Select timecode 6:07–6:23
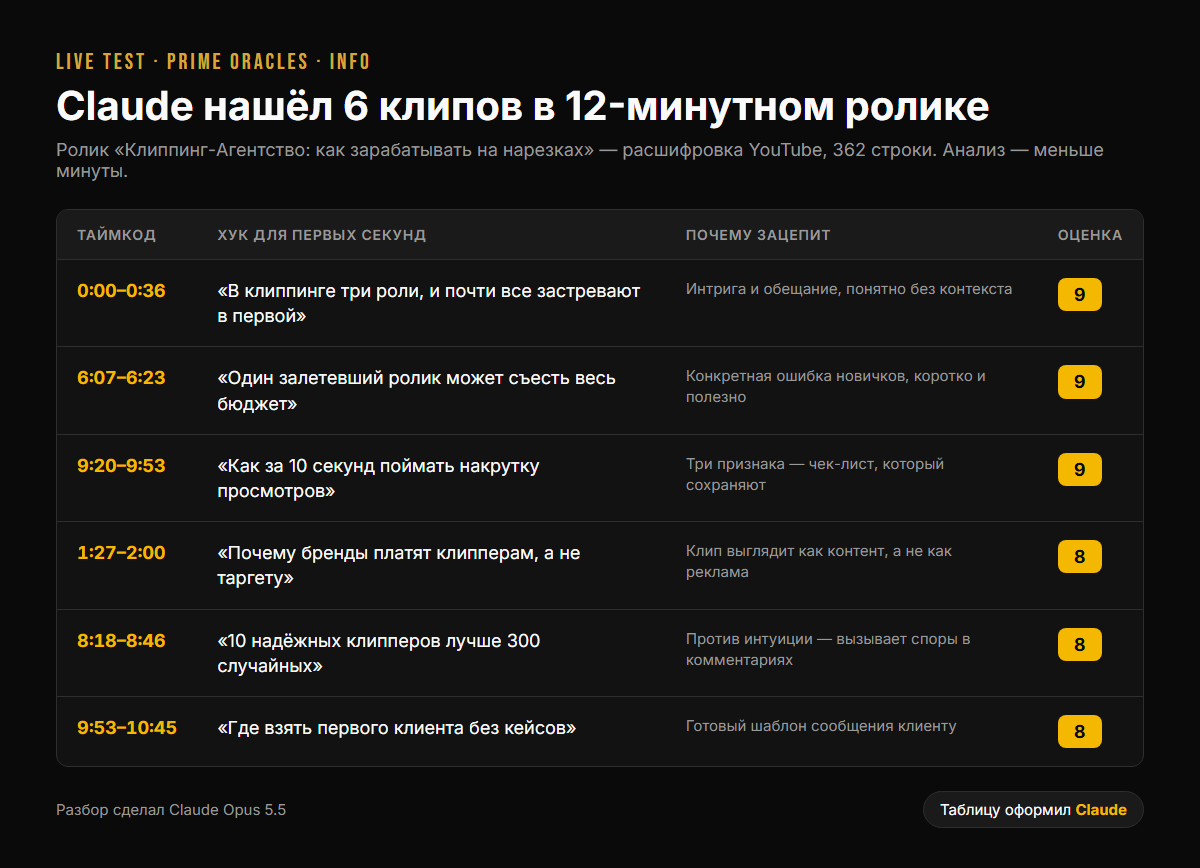 tap(121, 378)
